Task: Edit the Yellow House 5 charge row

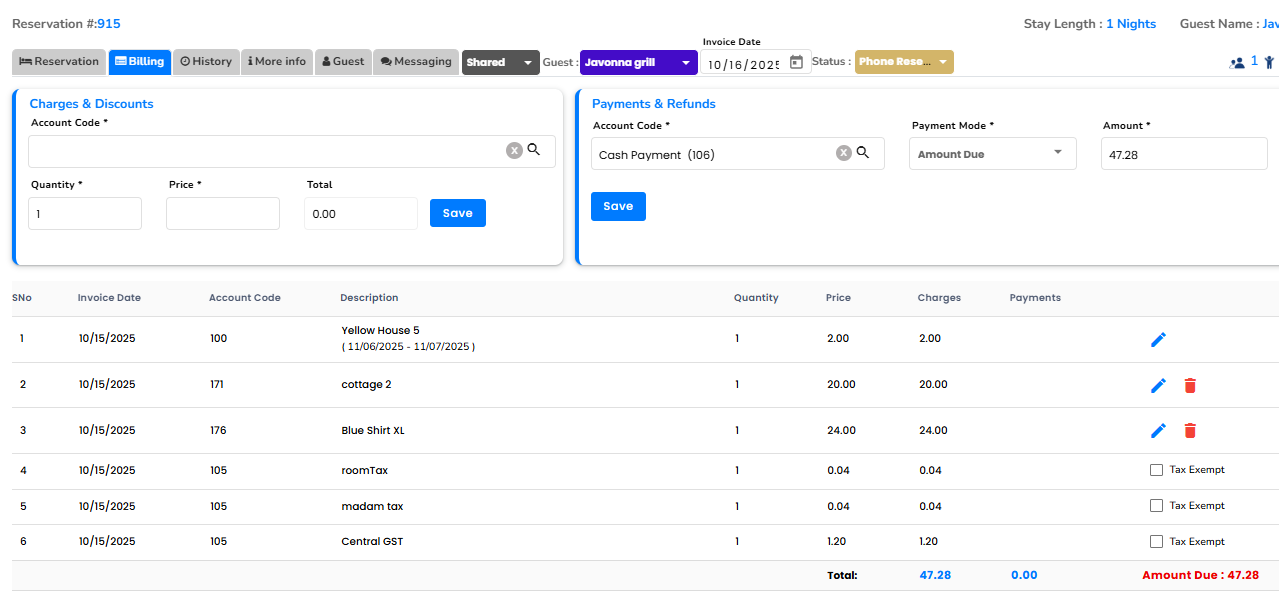Action: point(1158,340)
